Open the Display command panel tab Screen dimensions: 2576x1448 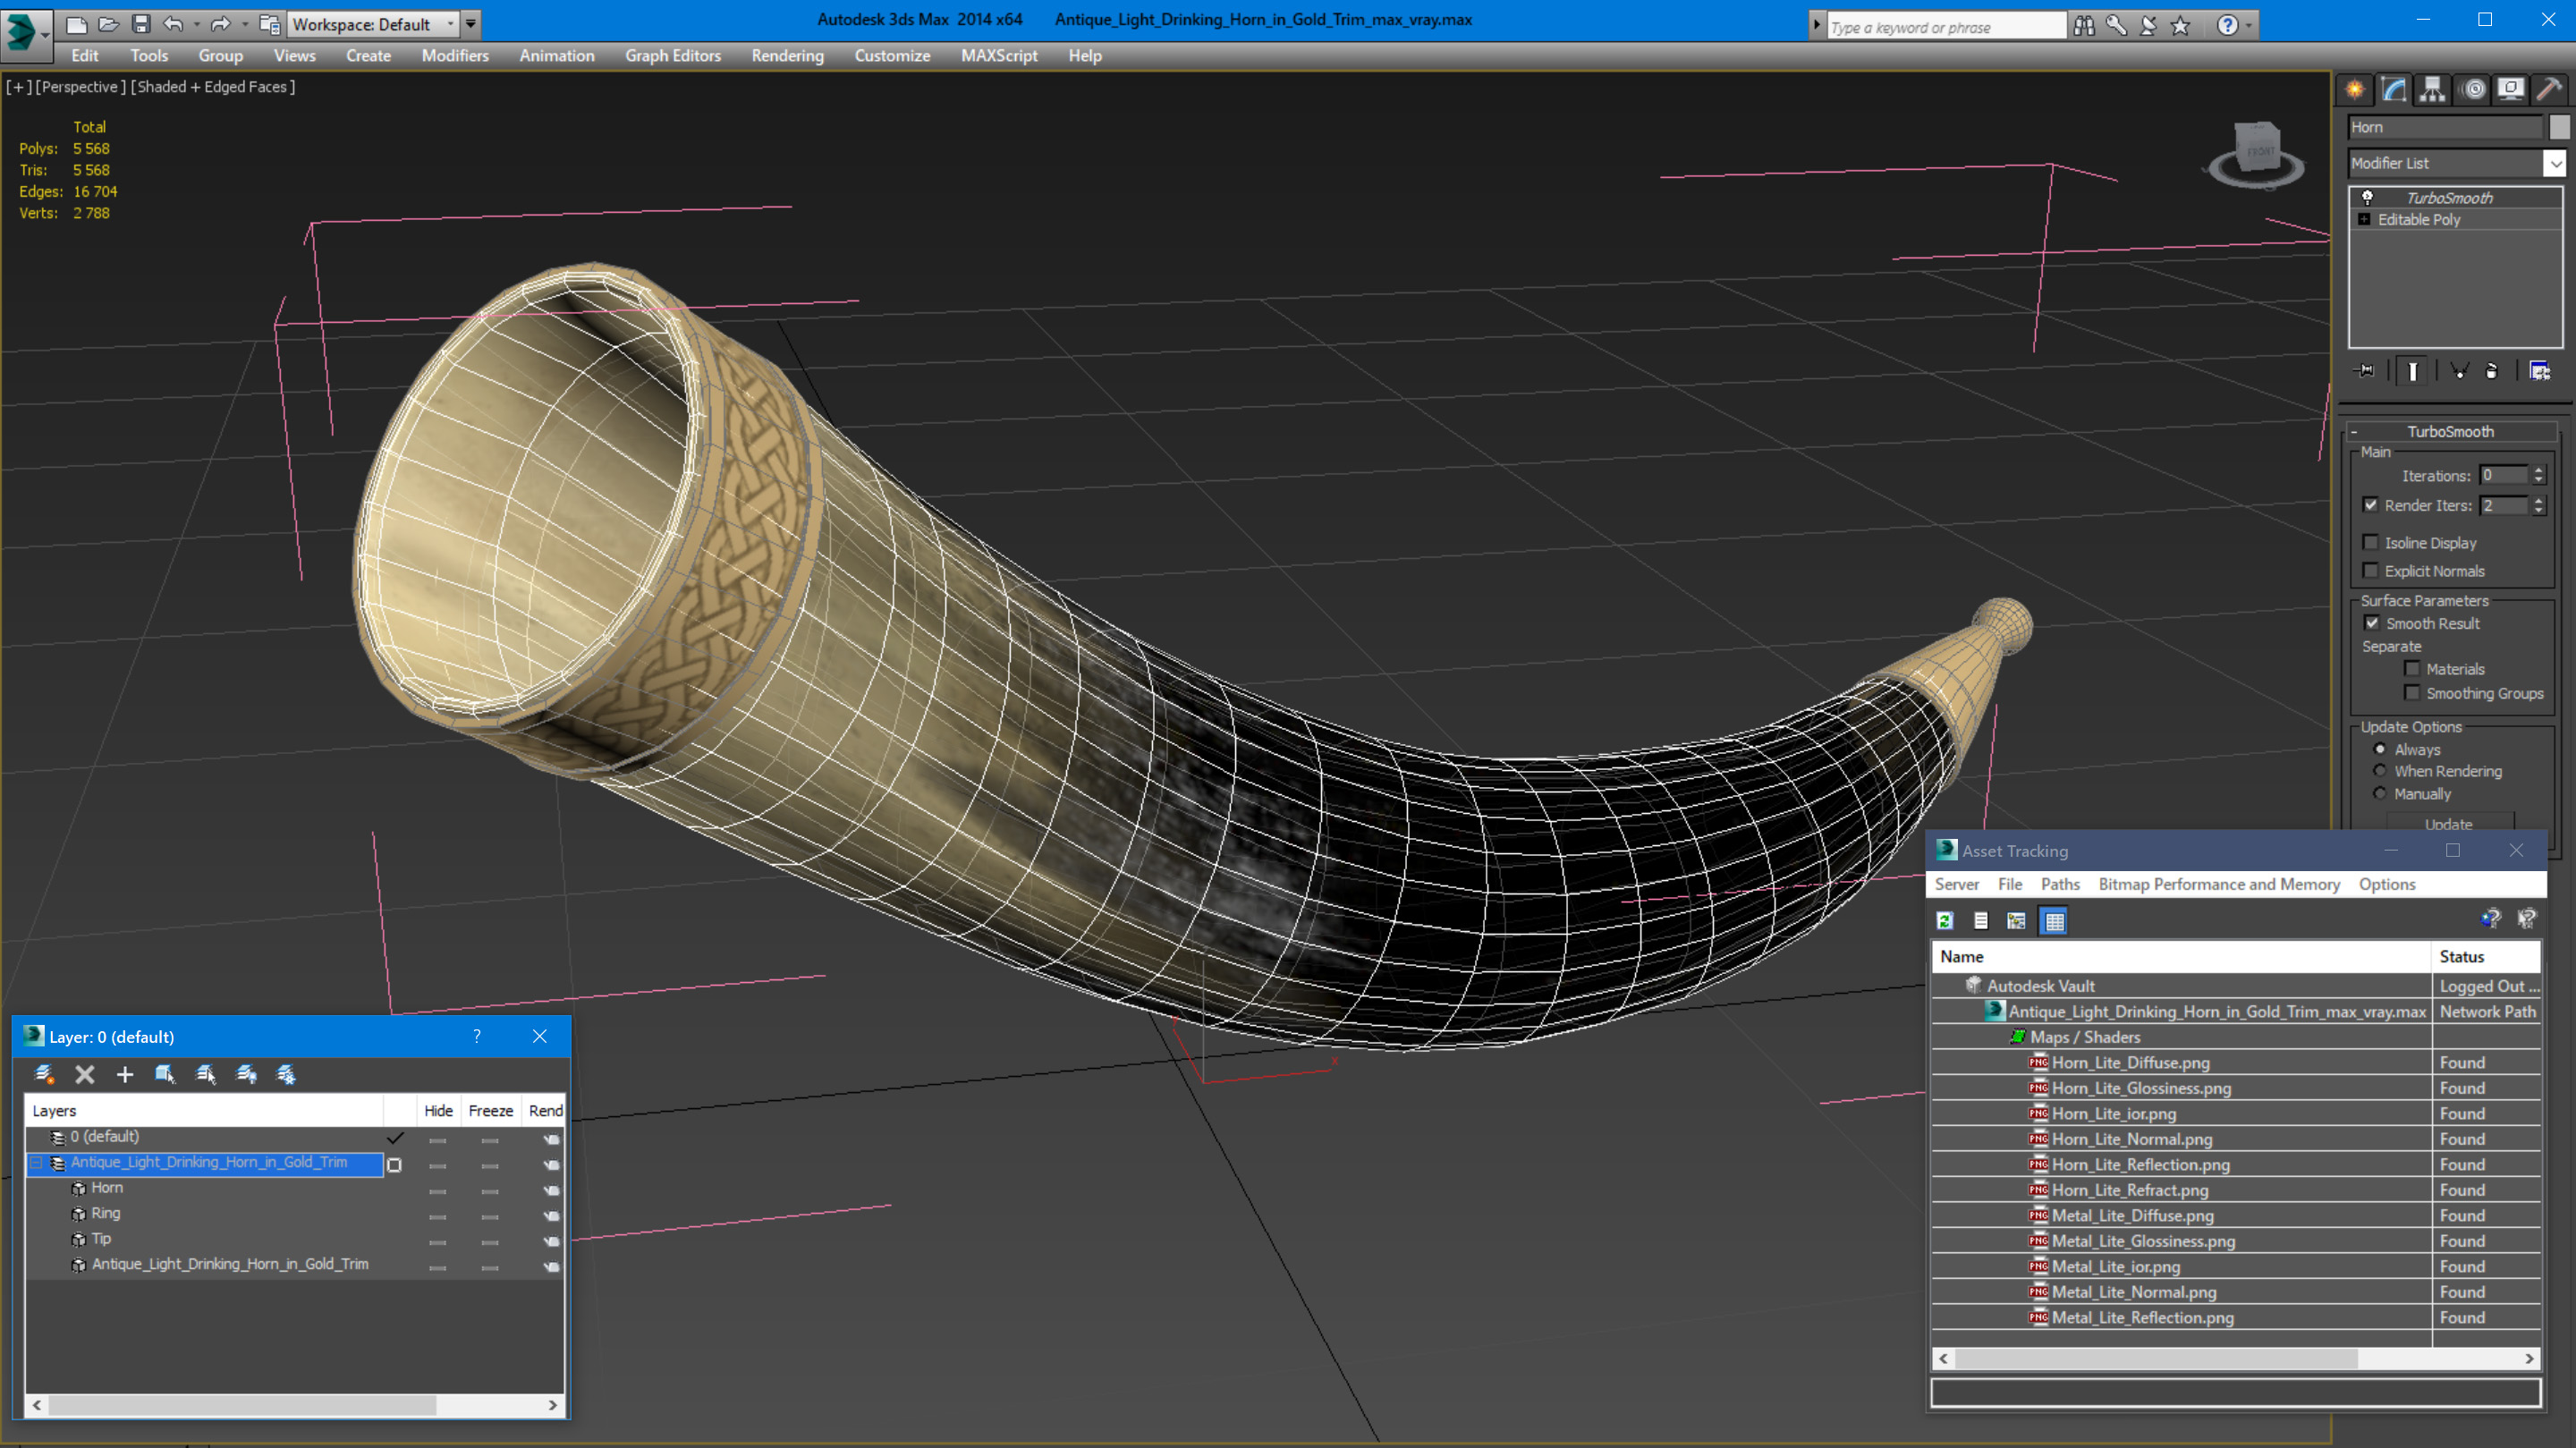(x=2511, y=90)
